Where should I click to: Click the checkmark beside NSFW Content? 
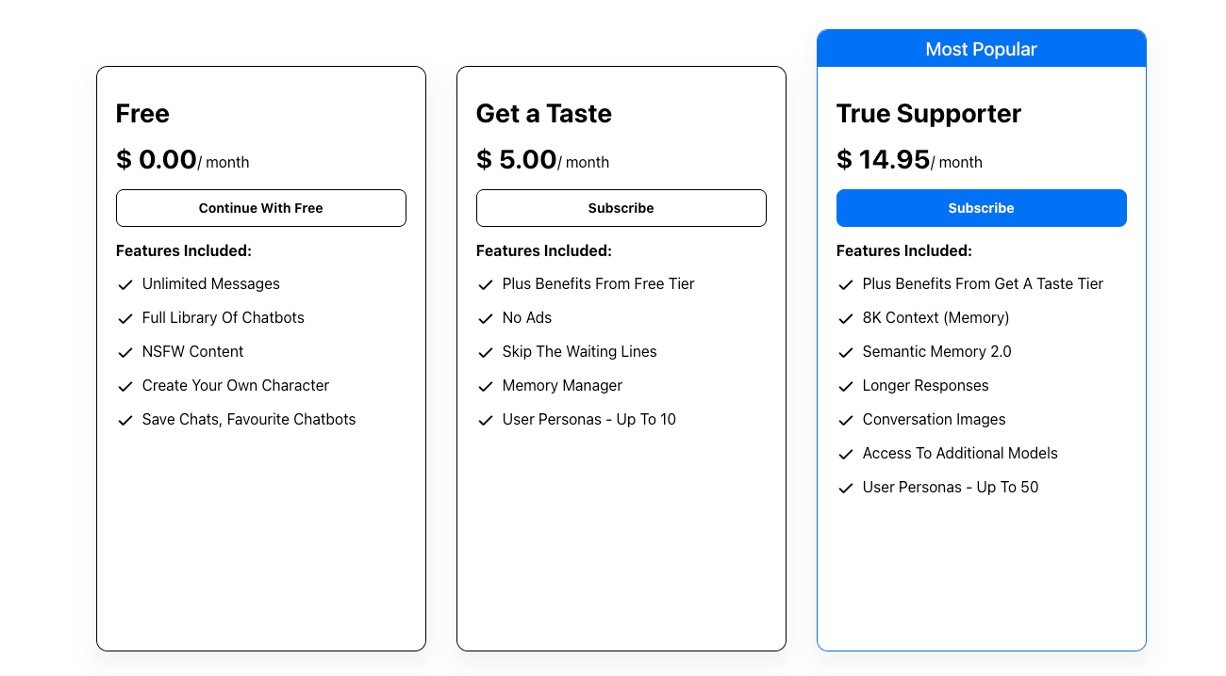pos(125,353)
